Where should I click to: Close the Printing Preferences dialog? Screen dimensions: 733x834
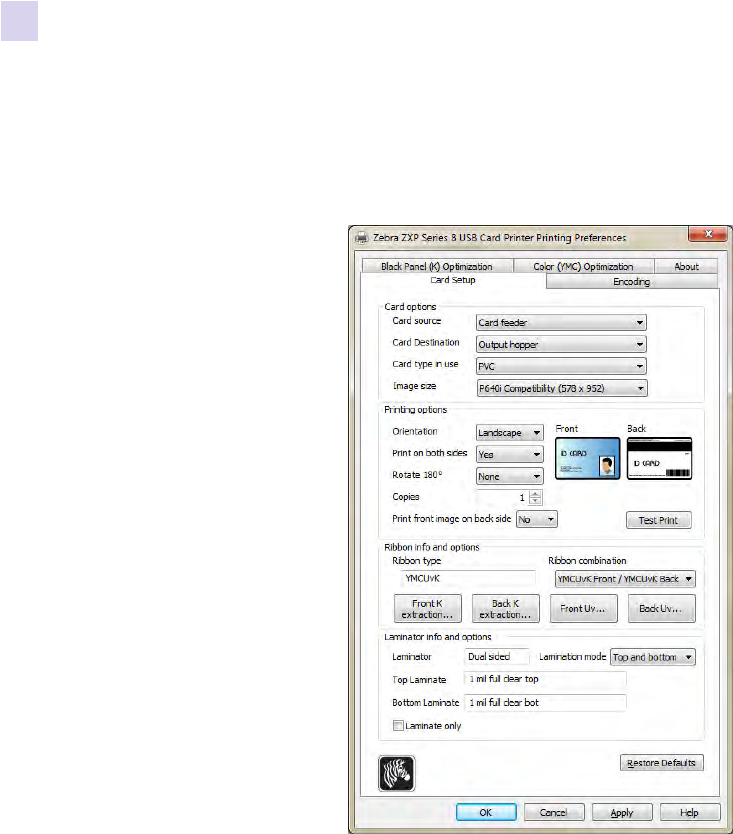708,233
